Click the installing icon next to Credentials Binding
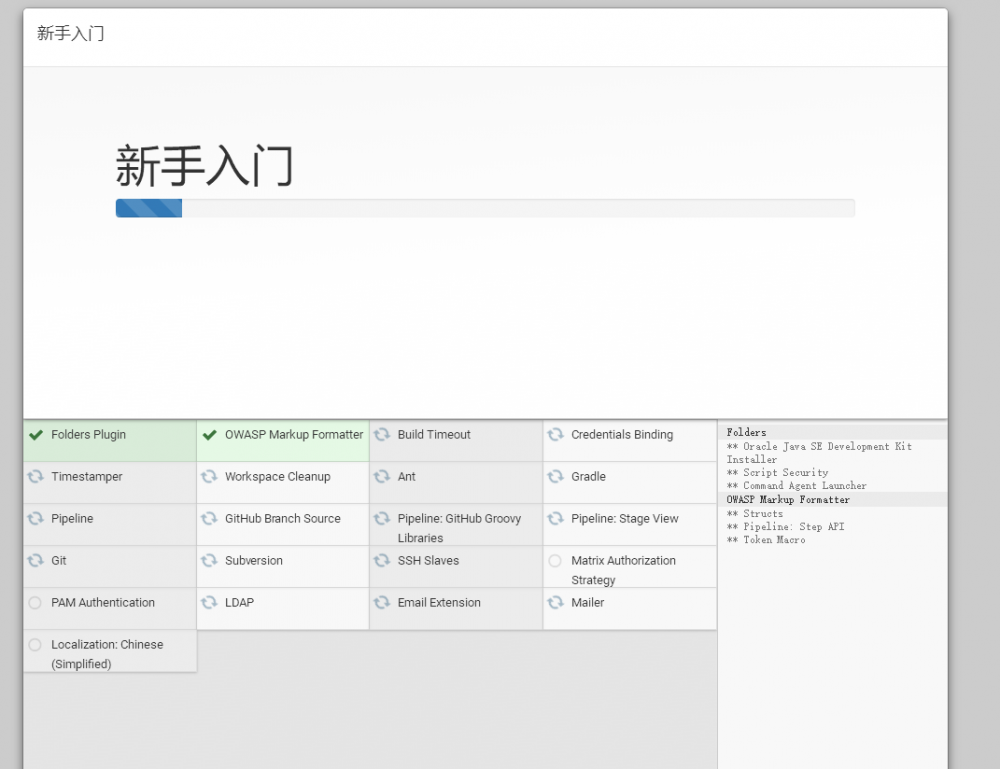This screenshot has width=1000, height=769. (556, 435)
